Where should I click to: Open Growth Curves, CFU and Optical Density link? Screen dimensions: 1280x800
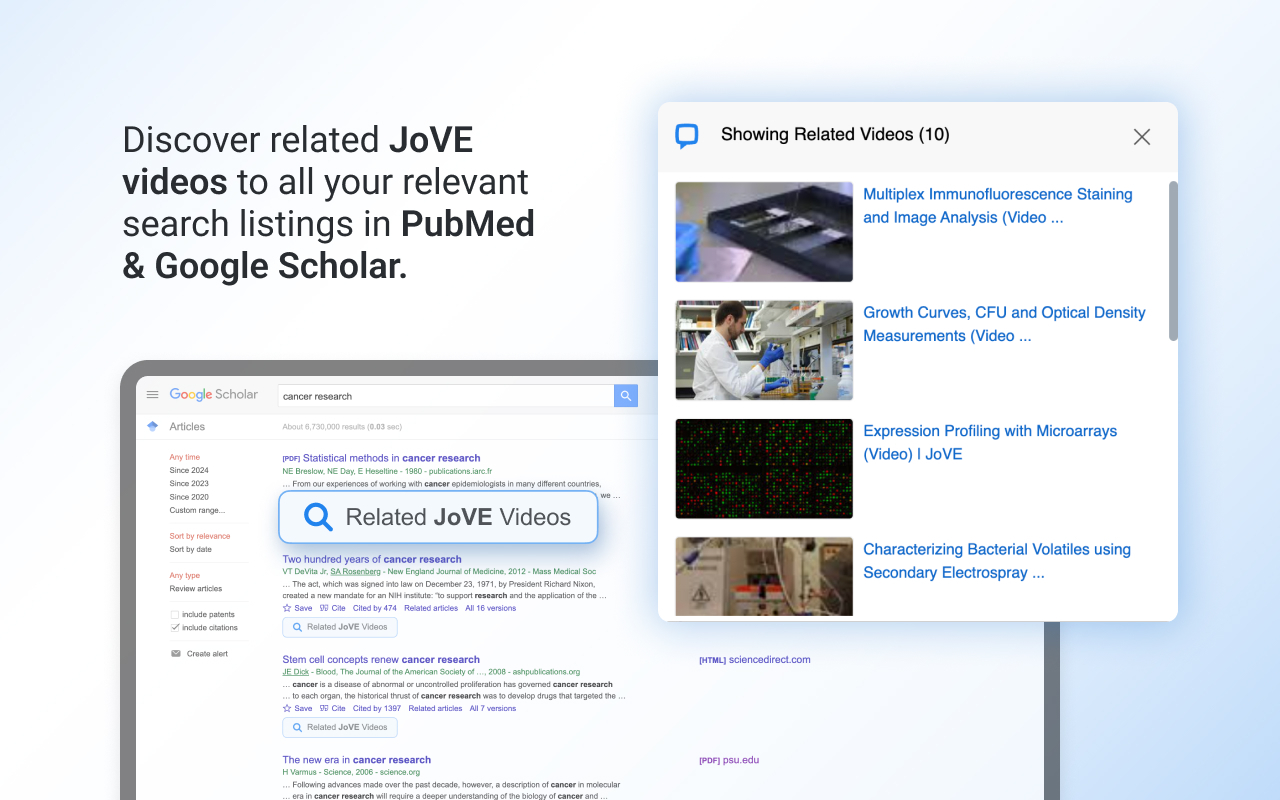(1004, 324)
